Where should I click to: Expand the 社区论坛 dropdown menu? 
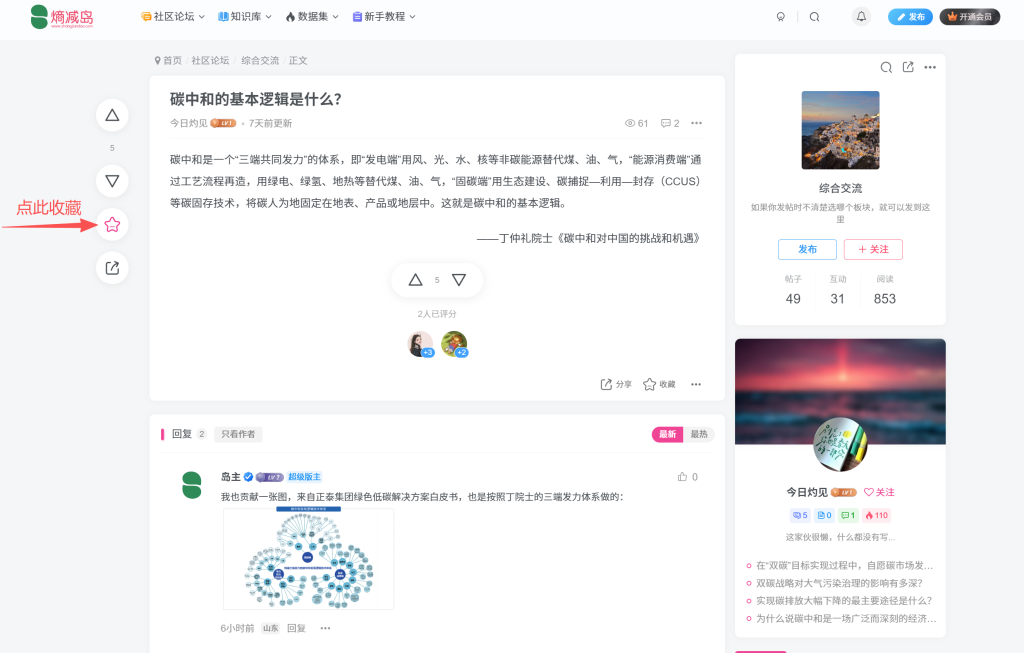coord(173,17)
